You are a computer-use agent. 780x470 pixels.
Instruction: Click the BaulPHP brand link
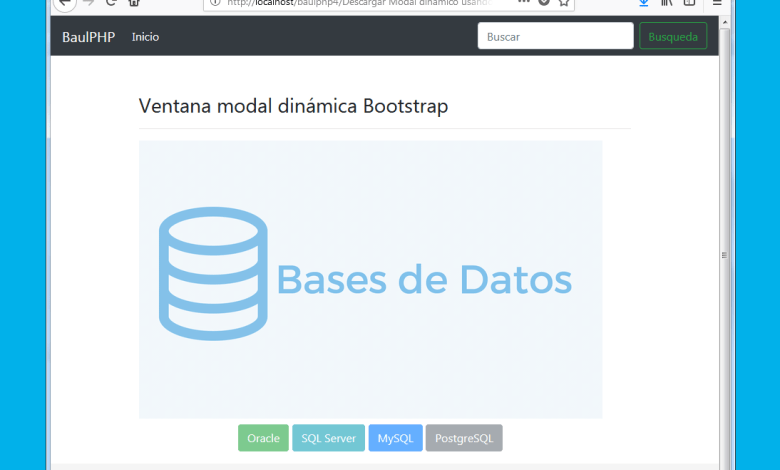[x=89, y=37]
